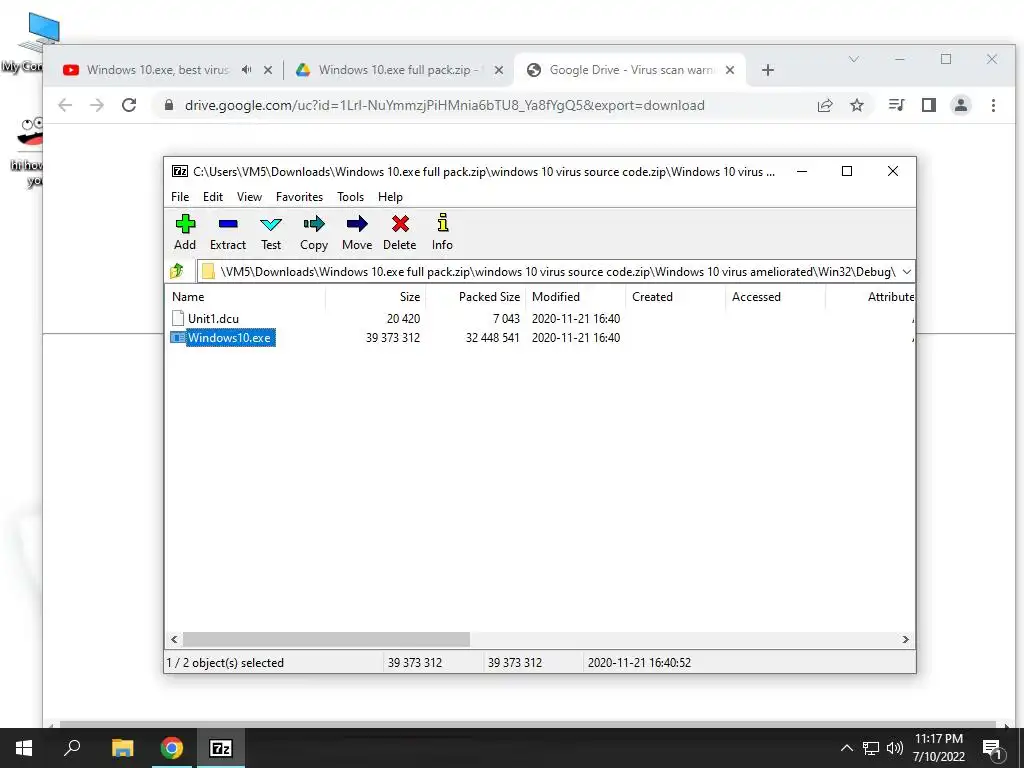1024x768 pixels.
Task: Open Chrome media controls icon
Action: (897, 105)
